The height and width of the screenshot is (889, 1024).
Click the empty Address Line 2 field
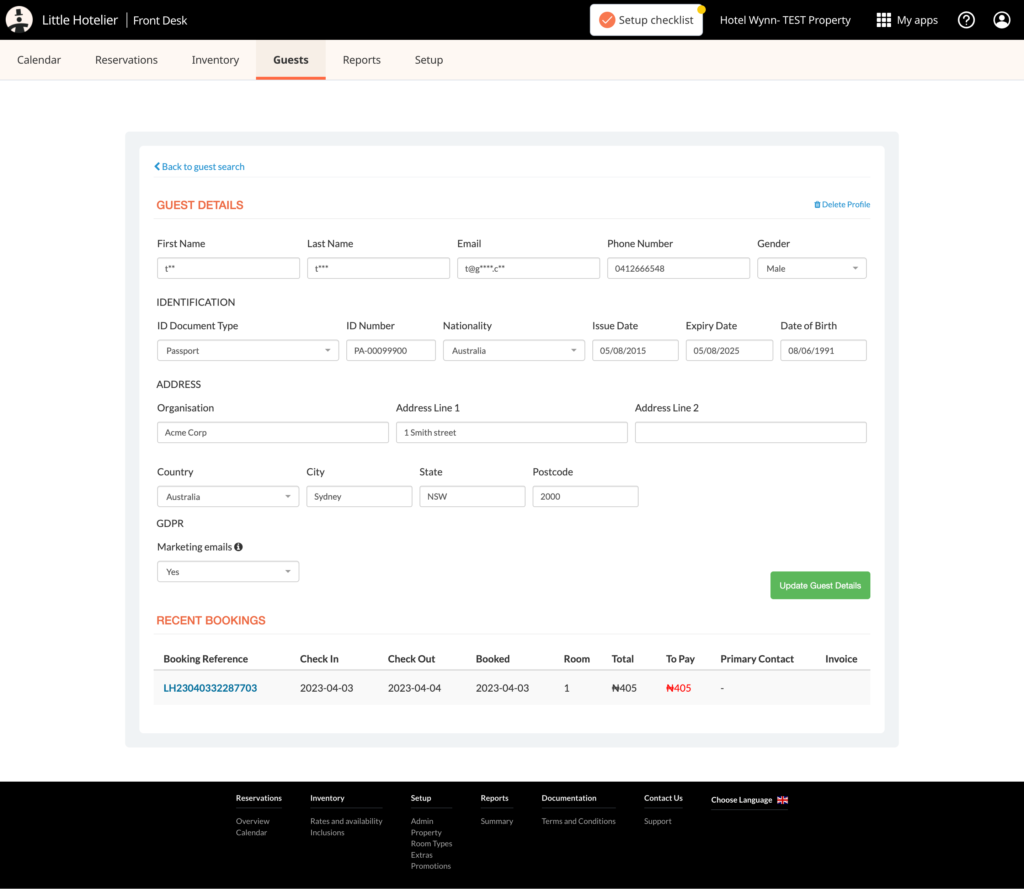[x=750, y=433]
